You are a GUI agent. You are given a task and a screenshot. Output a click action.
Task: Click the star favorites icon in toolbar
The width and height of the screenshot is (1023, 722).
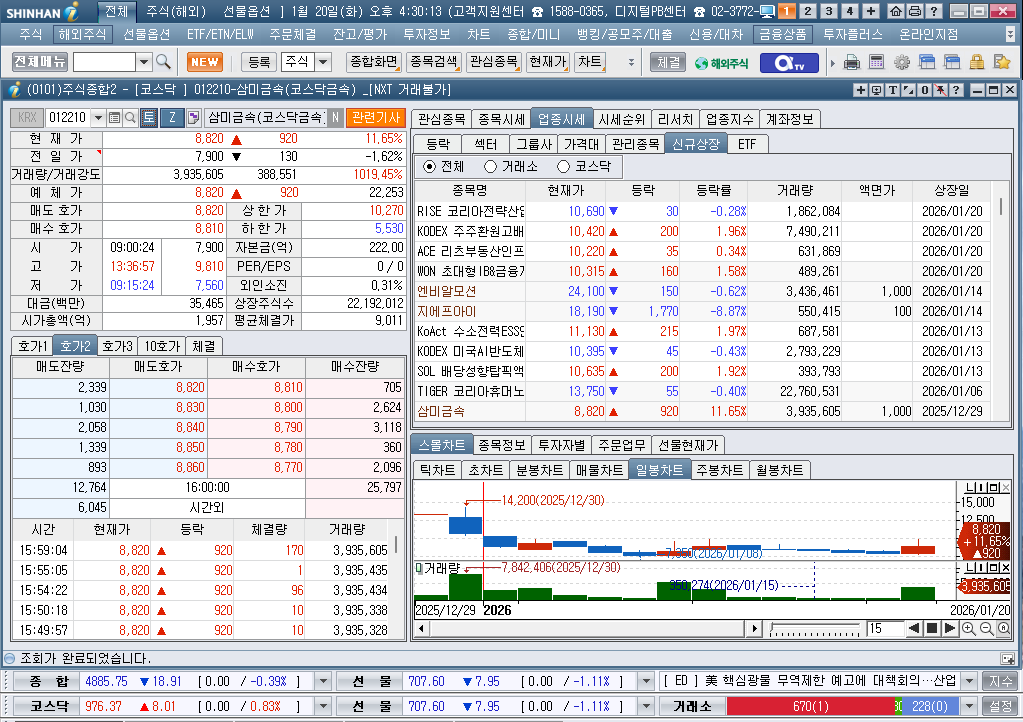[x=1001, y=63]
